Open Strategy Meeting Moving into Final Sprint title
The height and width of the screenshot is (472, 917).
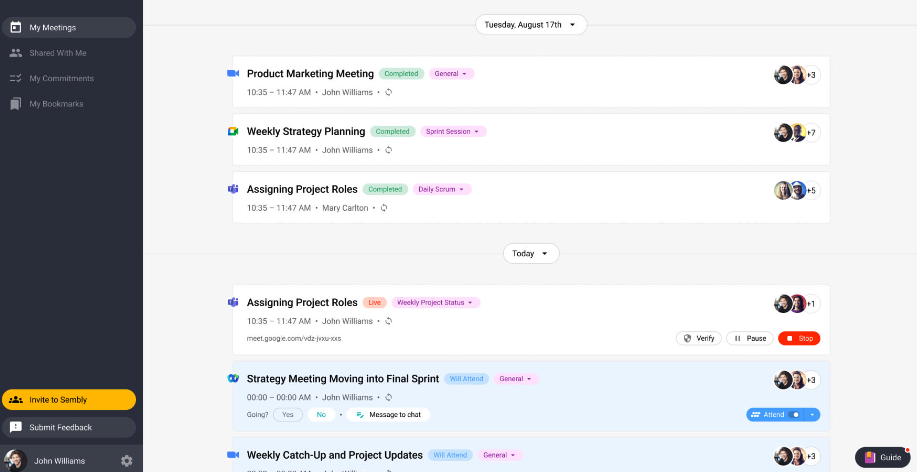pyautogui.click(x=343, y=378)
